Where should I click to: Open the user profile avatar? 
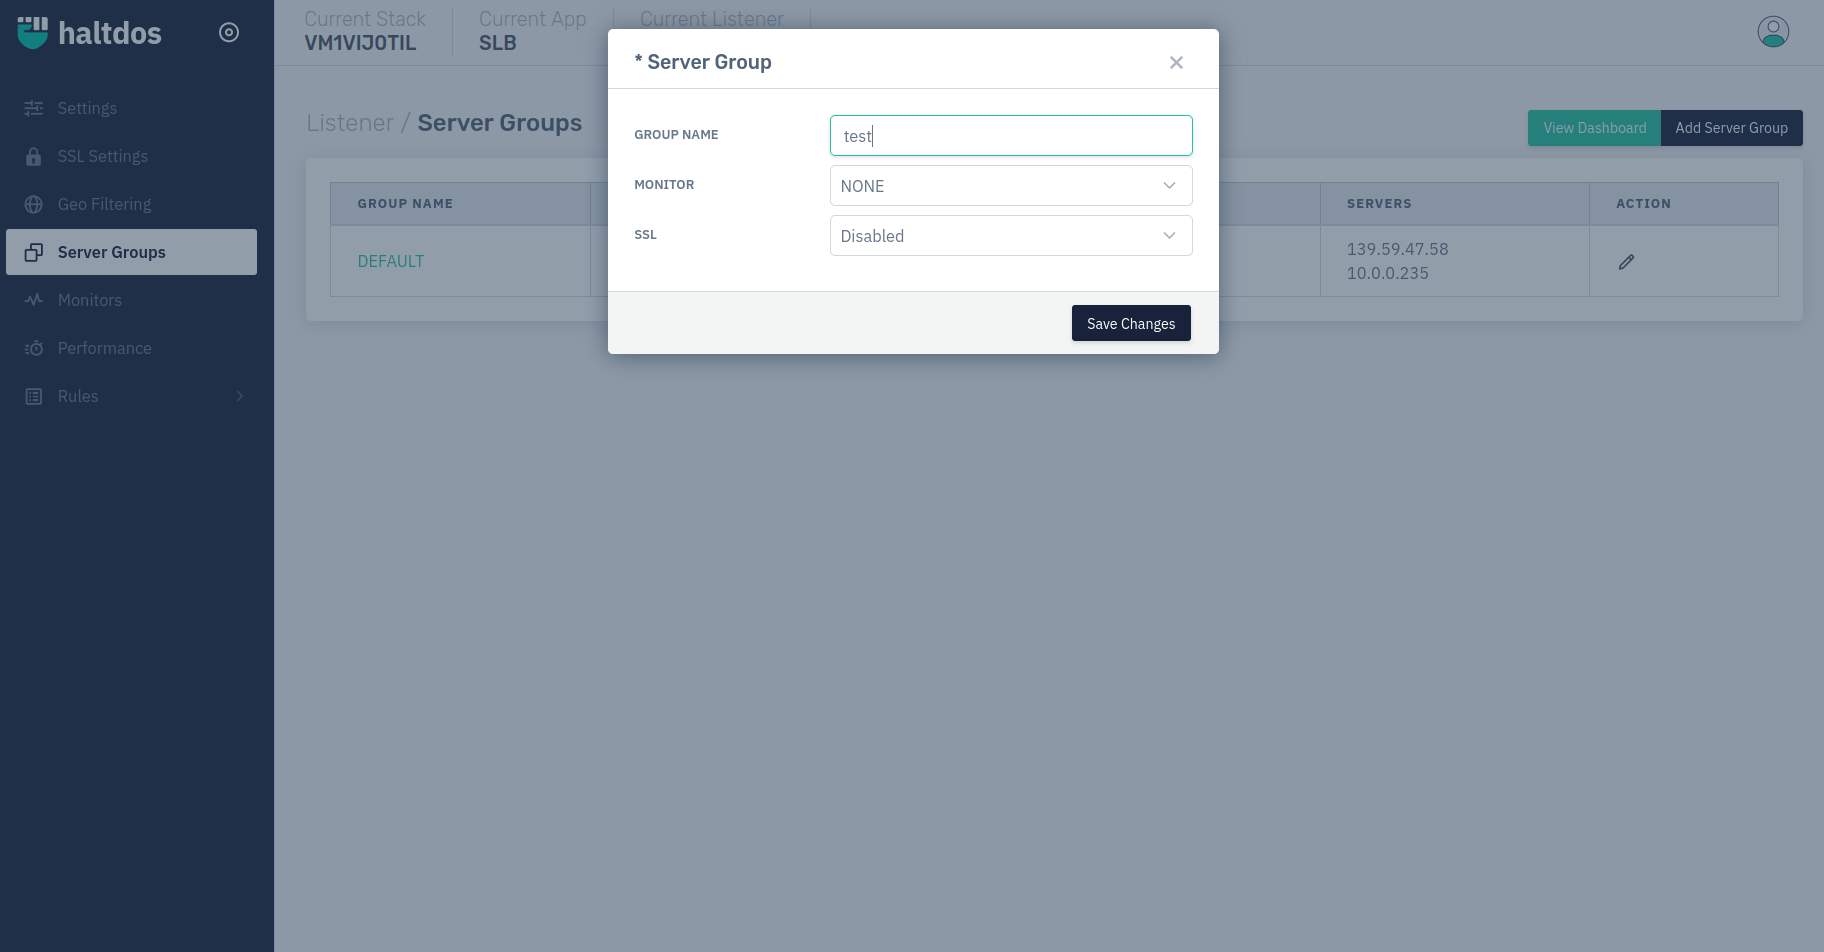tap(1773, 32)
